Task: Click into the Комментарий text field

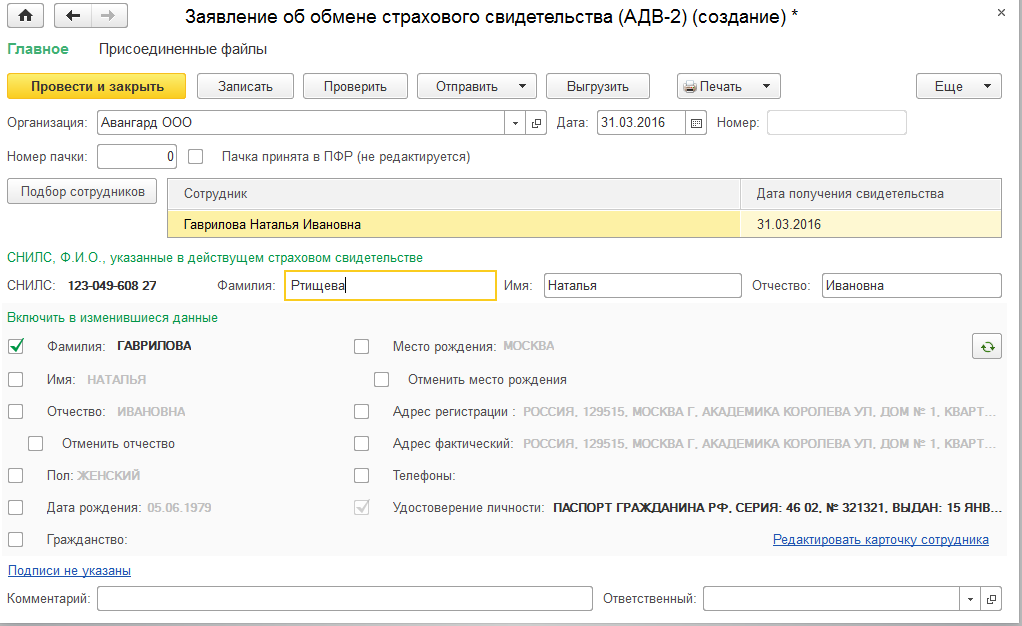Action: 345,598
